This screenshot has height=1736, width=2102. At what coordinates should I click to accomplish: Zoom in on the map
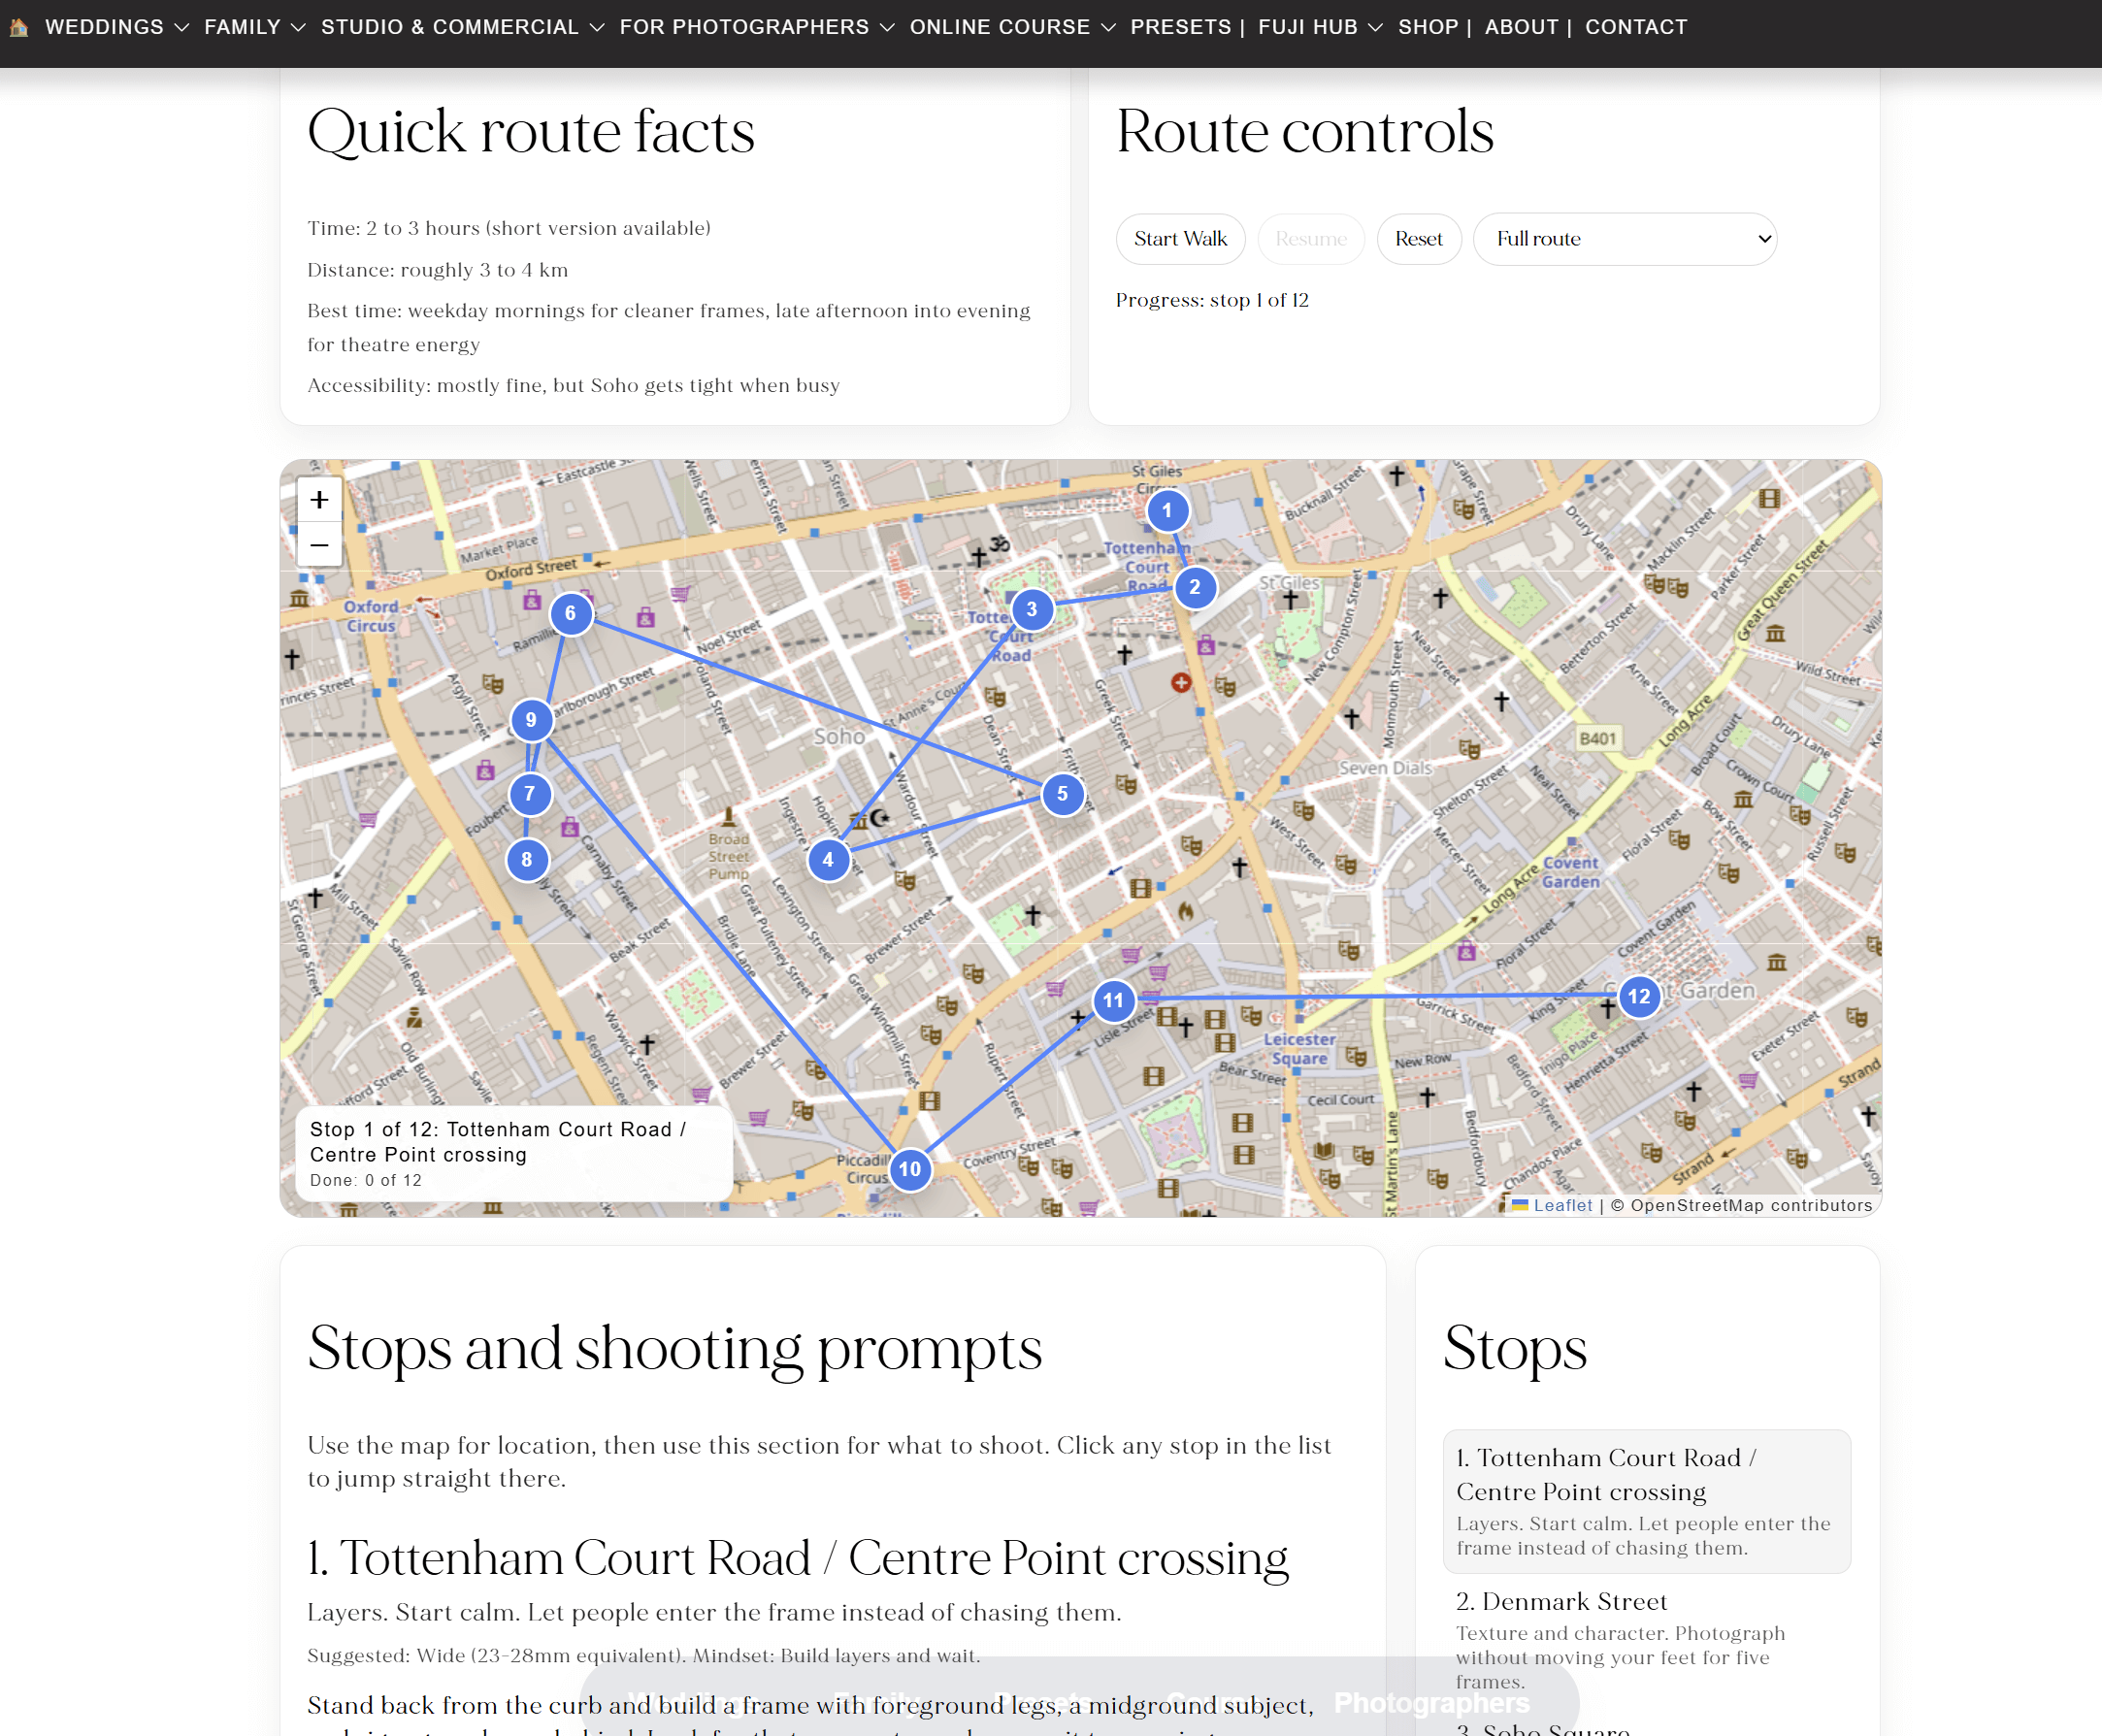pyautogui.click(x=319, y=499)
